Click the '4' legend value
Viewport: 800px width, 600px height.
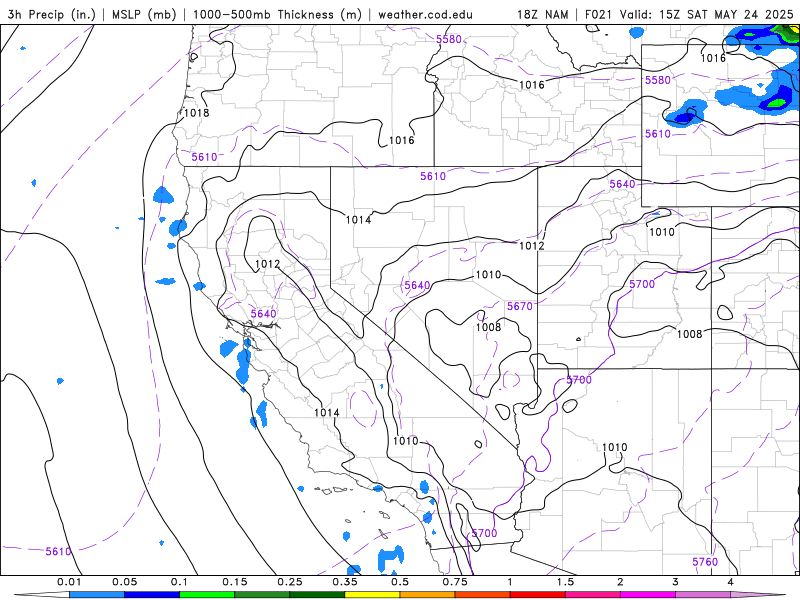coord(731,582)
